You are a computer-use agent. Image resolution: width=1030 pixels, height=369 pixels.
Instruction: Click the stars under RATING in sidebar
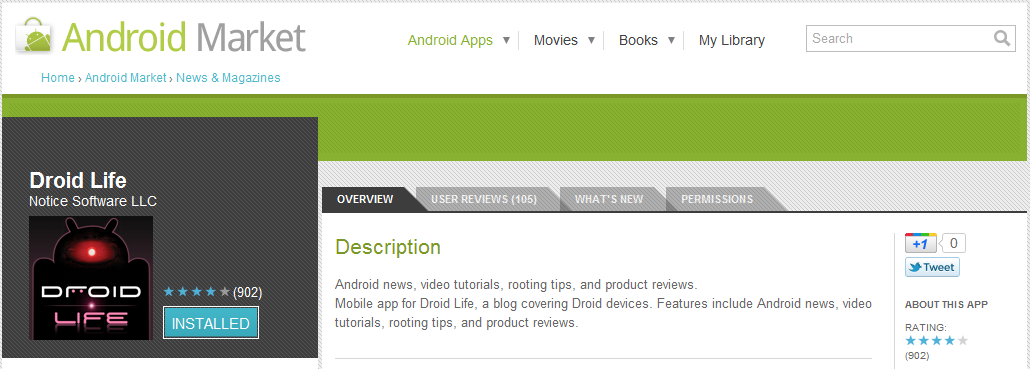tap(936, 341)
